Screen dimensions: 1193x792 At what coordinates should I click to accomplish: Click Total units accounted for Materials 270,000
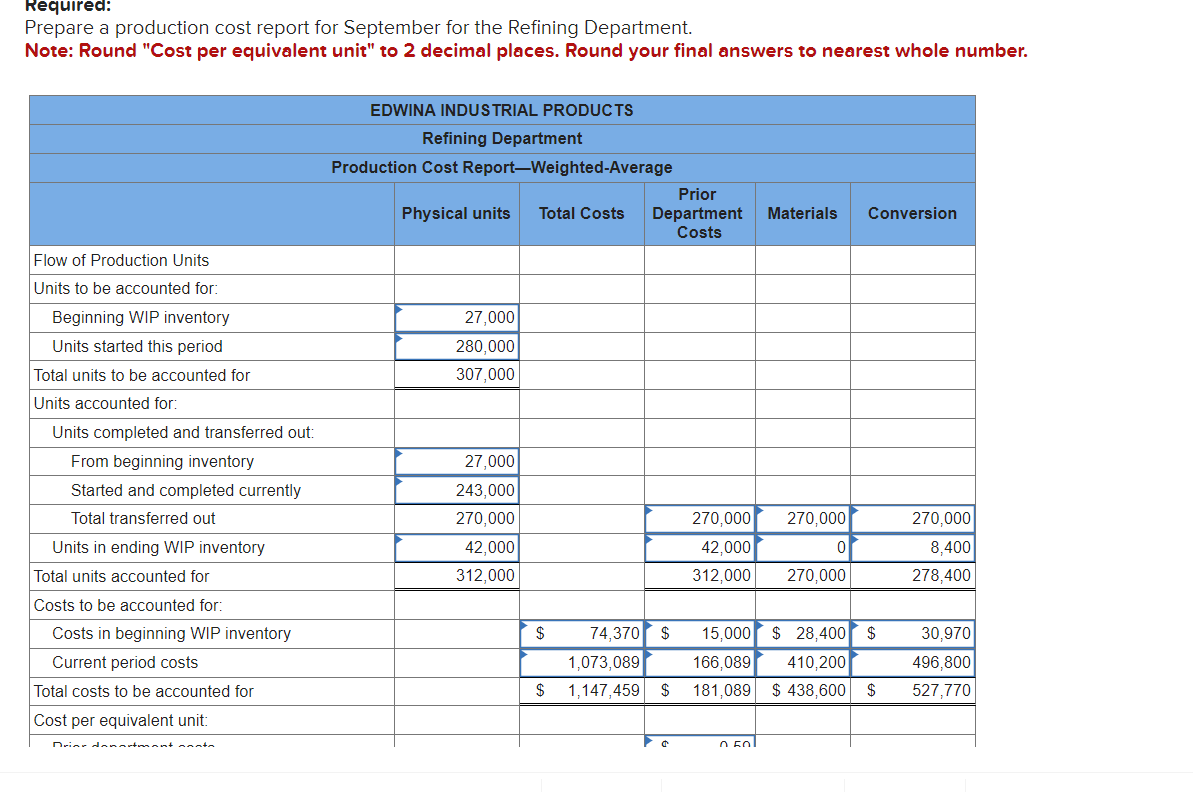[x=816, y=576]
